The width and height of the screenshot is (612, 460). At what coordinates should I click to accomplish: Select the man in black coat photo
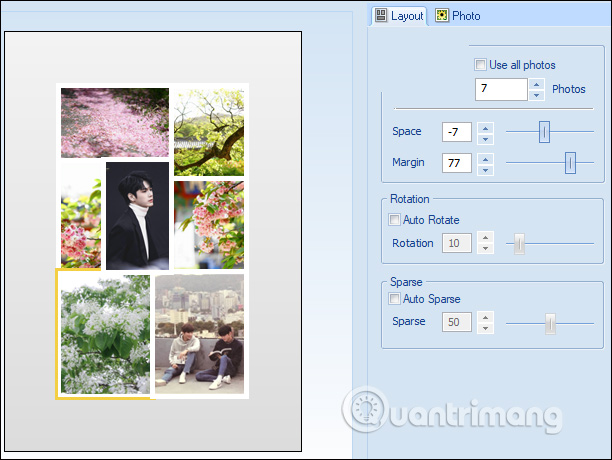point(137,216)
